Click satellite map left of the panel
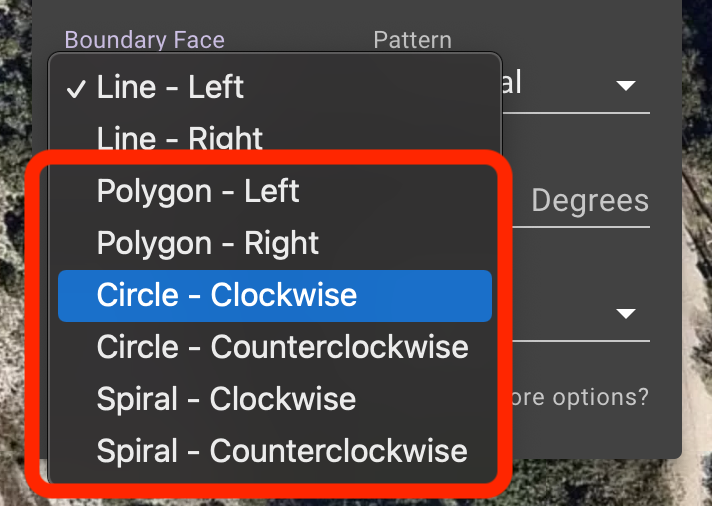712x506 pixels. pyautogui.click(x=16, y=227)
